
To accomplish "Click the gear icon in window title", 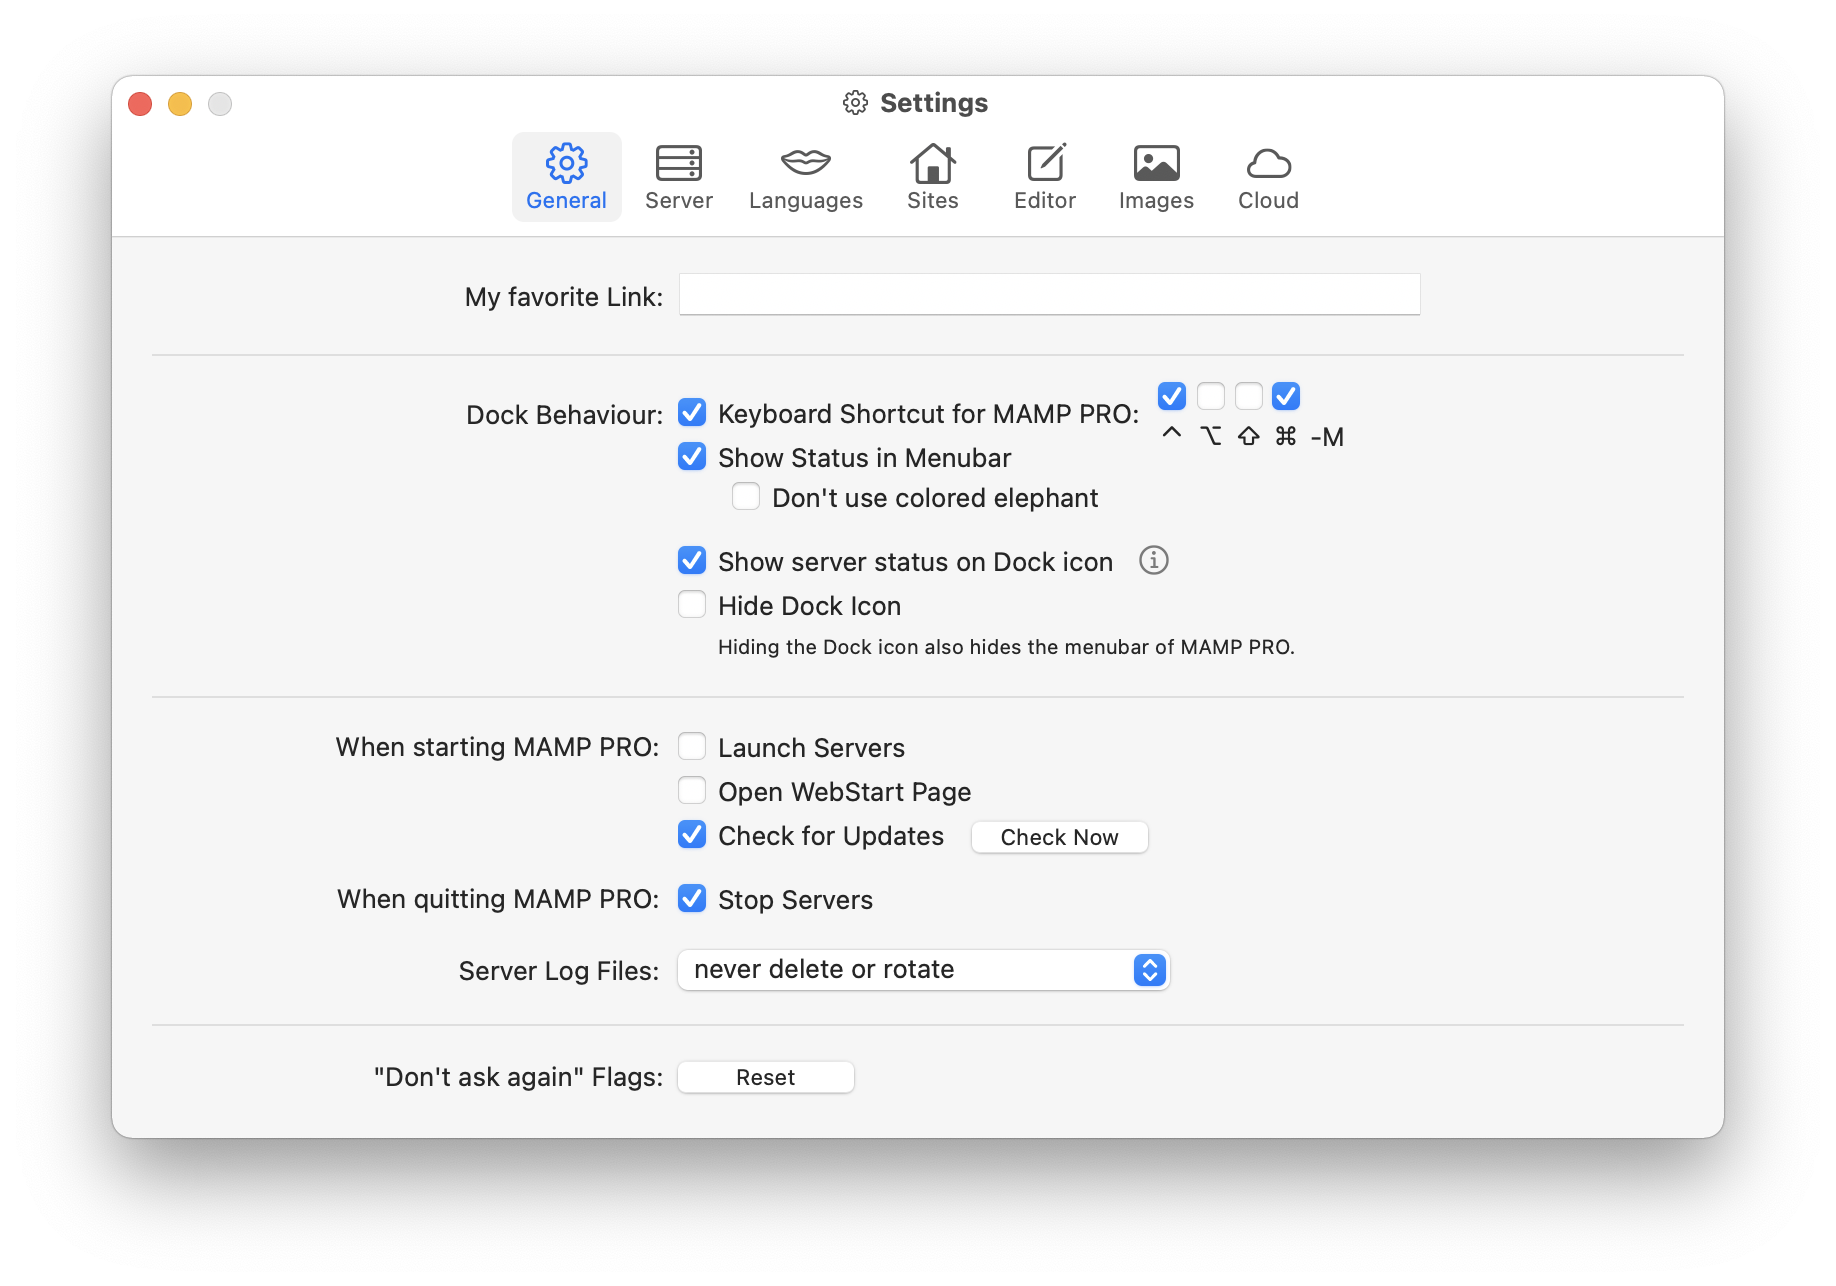I will tap(855, 103).
